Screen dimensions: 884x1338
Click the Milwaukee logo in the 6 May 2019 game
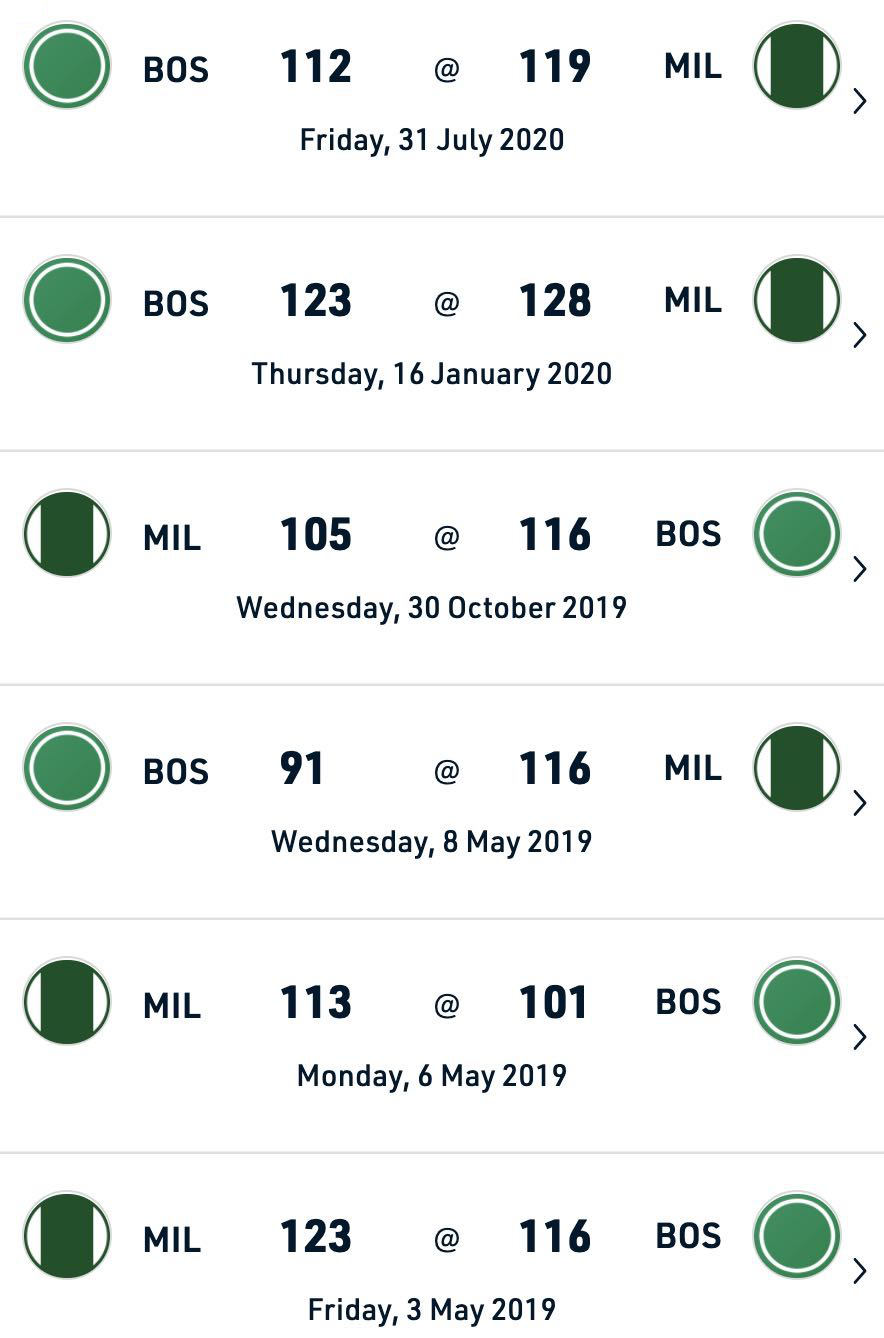coord(67,1001)
